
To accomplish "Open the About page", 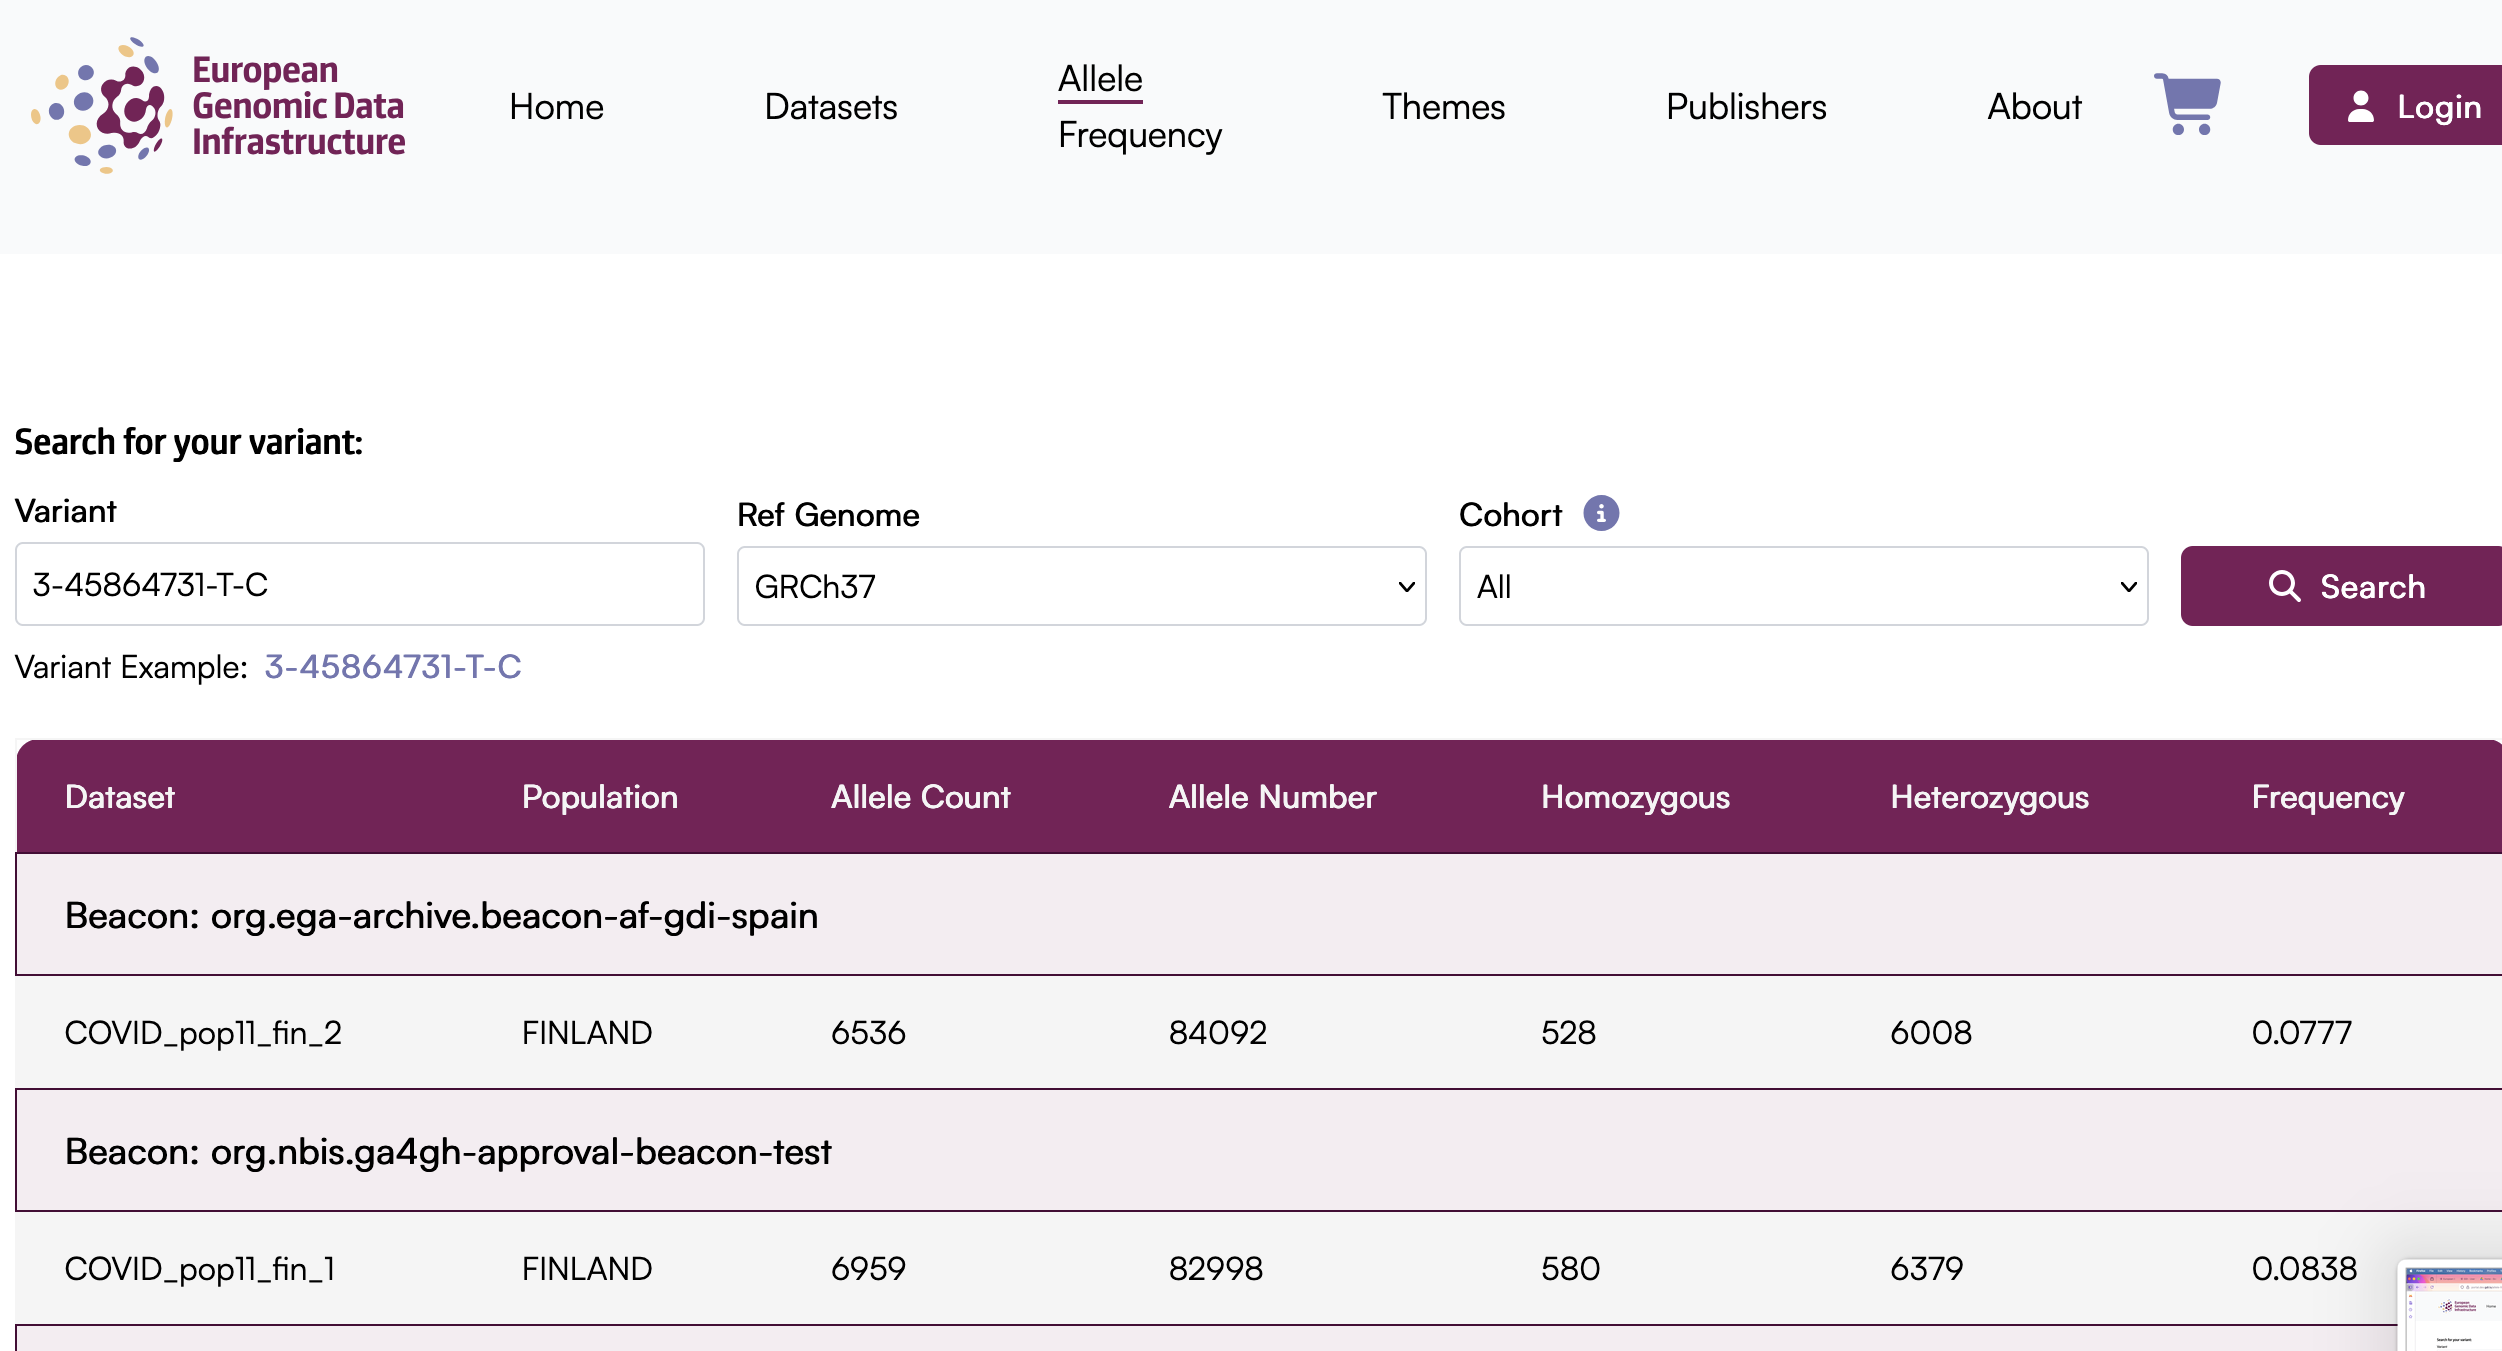I will 2033,107.
